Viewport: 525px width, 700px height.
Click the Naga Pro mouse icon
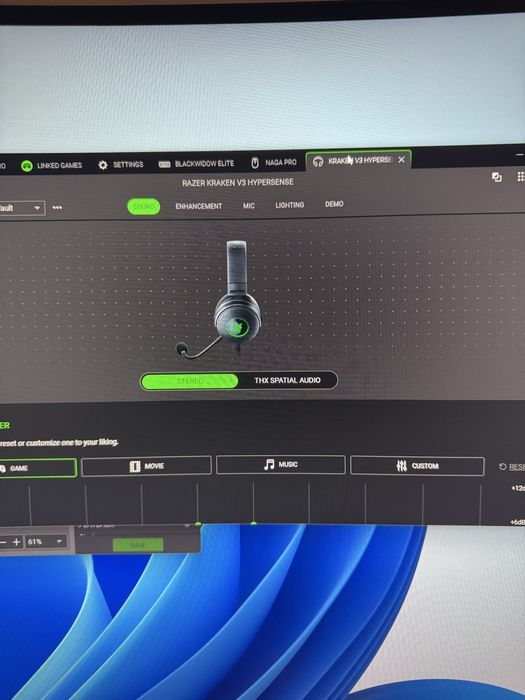click(x=255, y=163)
